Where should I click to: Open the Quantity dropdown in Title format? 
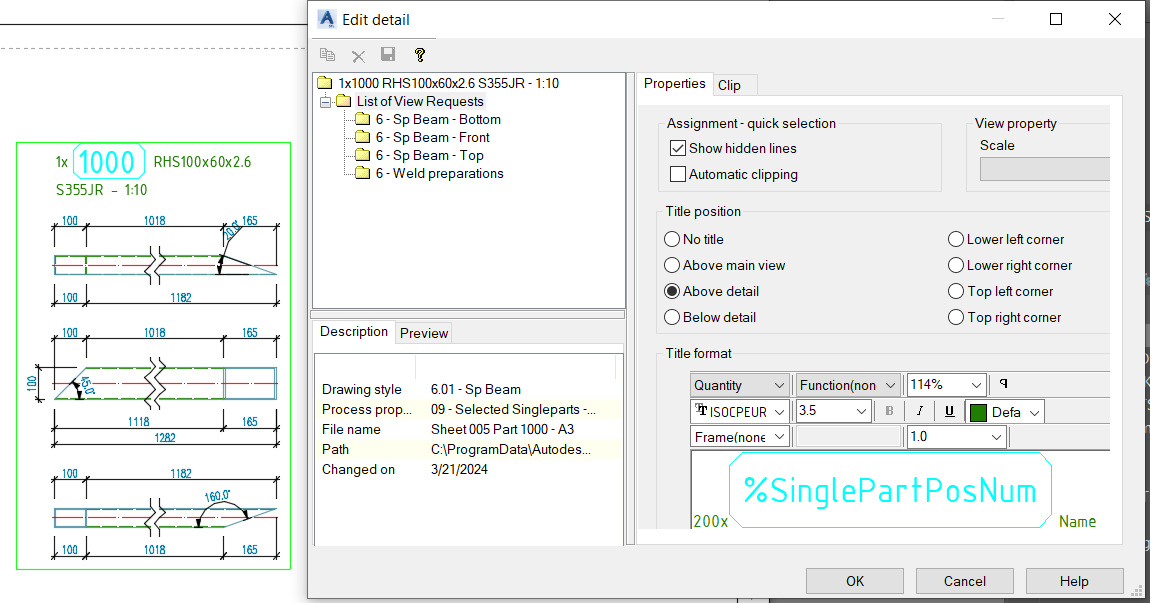click(776, 384)
